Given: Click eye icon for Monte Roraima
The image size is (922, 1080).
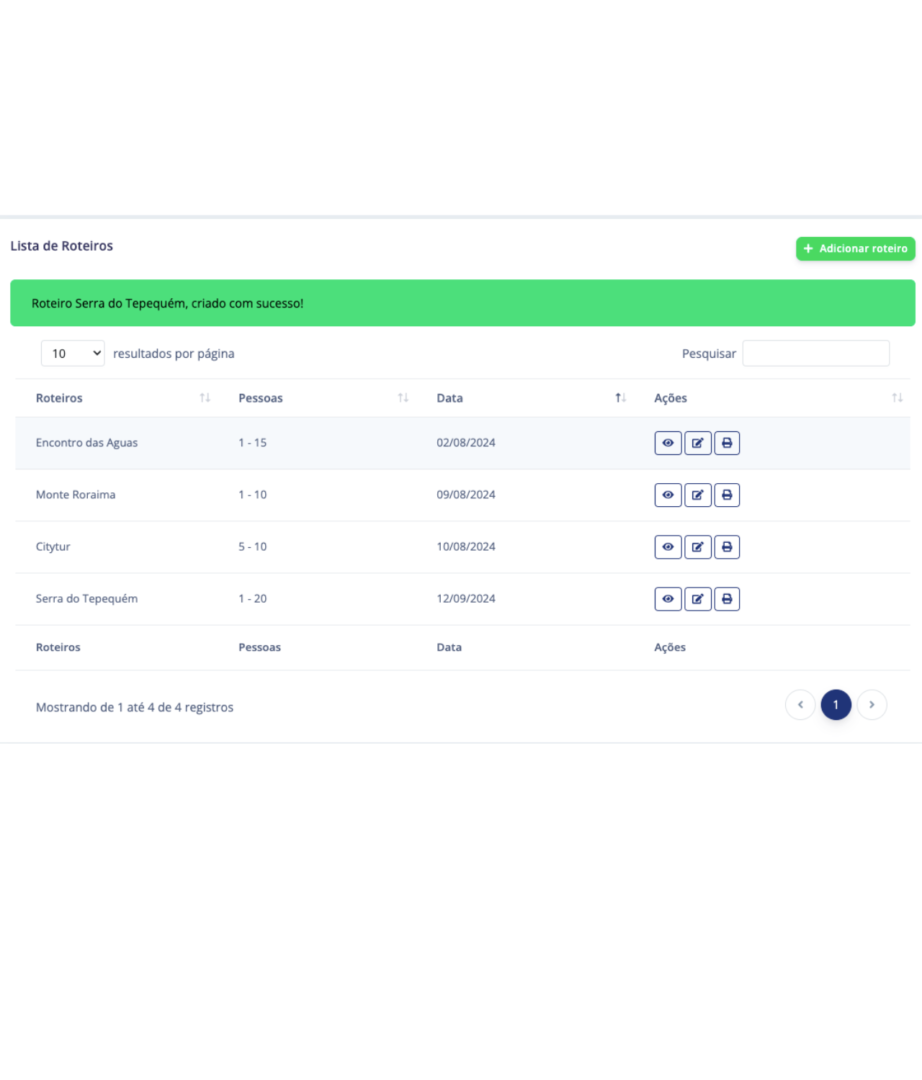Looking at the screenshot, I should (x=668, y=495).
